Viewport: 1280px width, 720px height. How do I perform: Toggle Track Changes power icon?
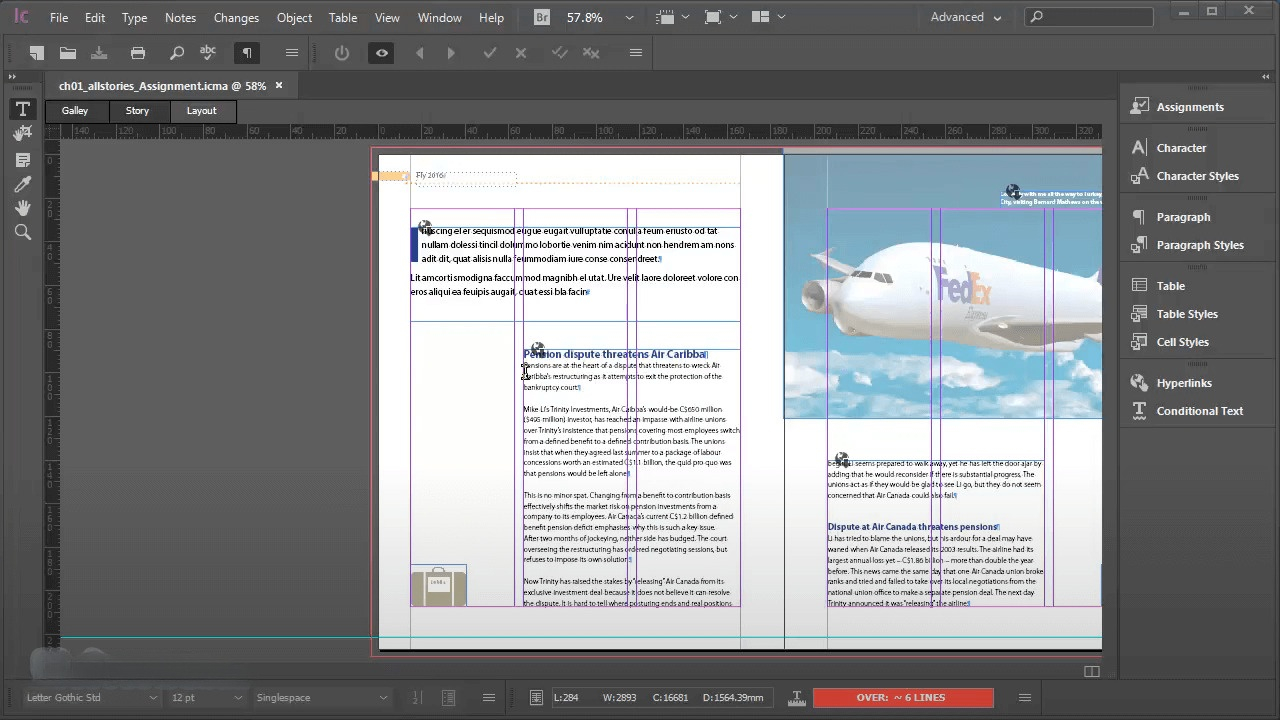point(342,53)
